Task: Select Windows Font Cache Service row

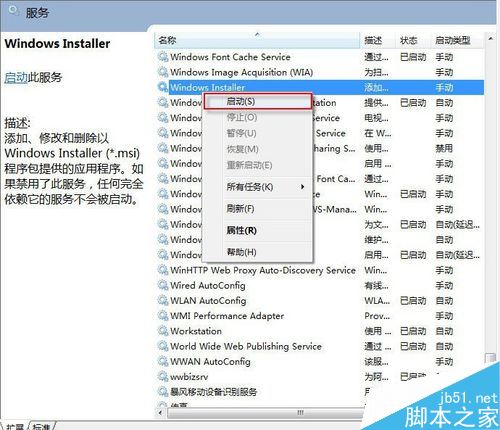Action: point(320,57)
